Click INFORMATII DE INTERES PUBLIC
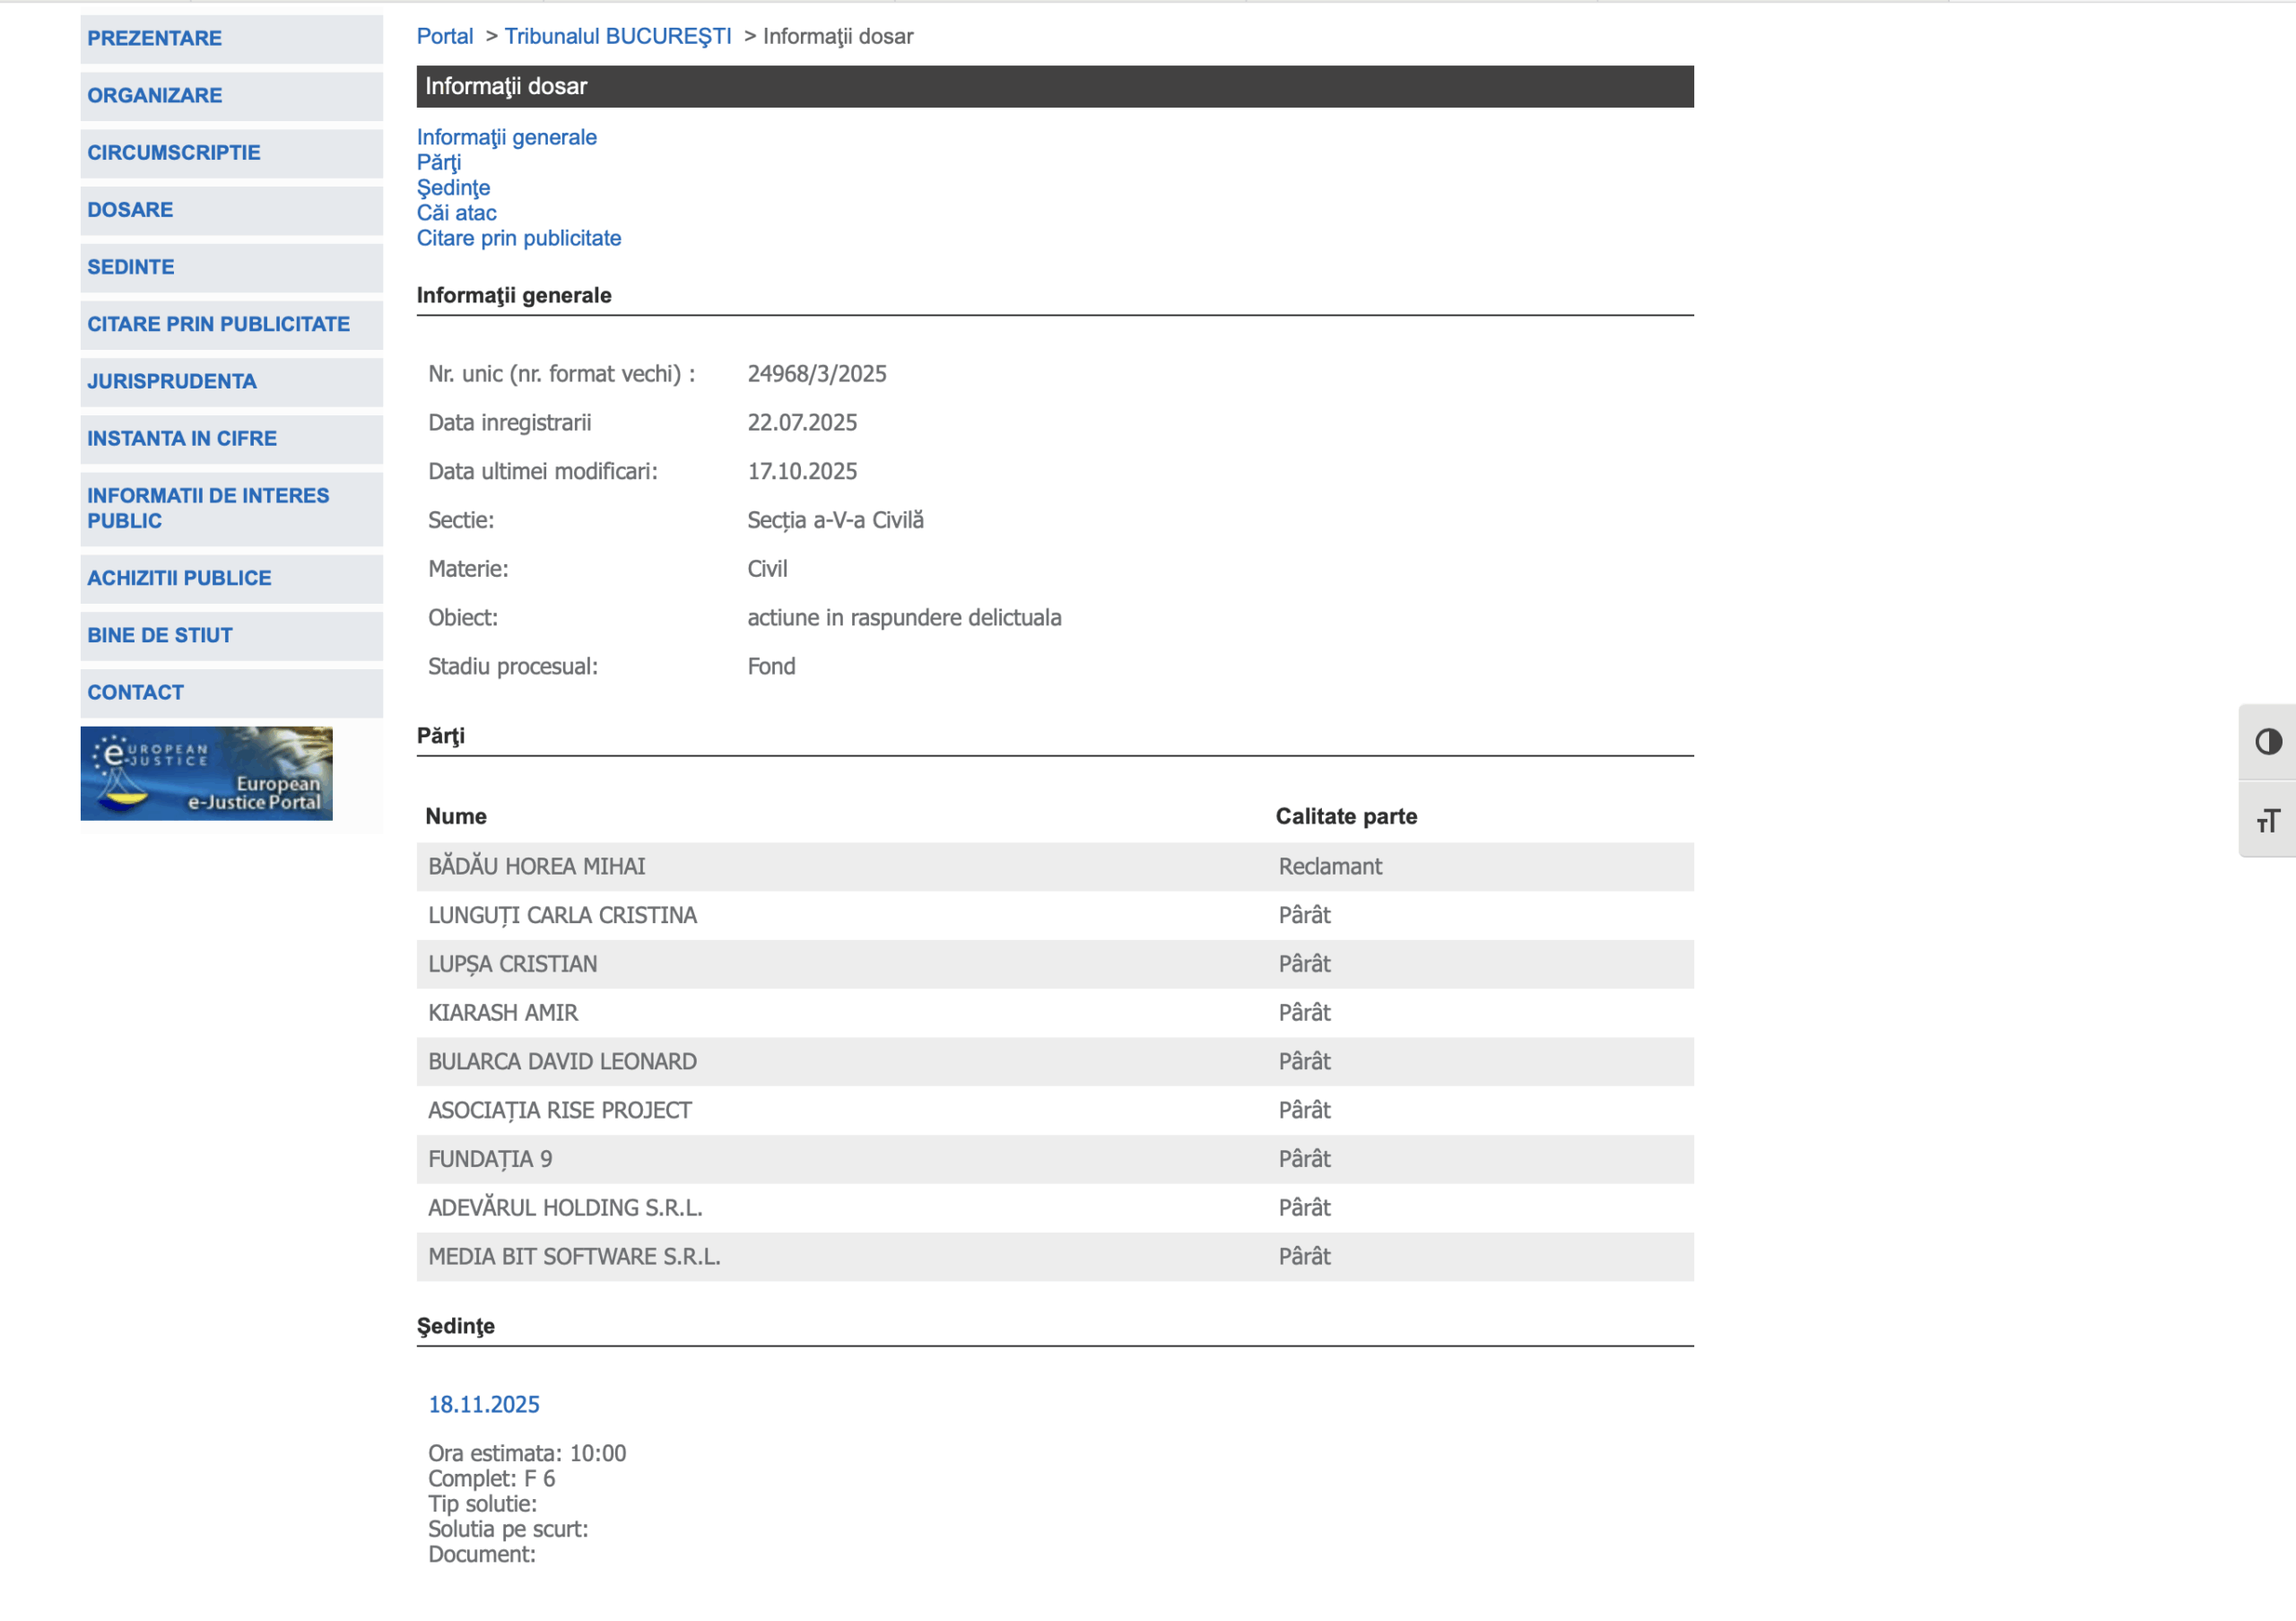The width and height of the screenshot is (2296, 1621). 207,508
